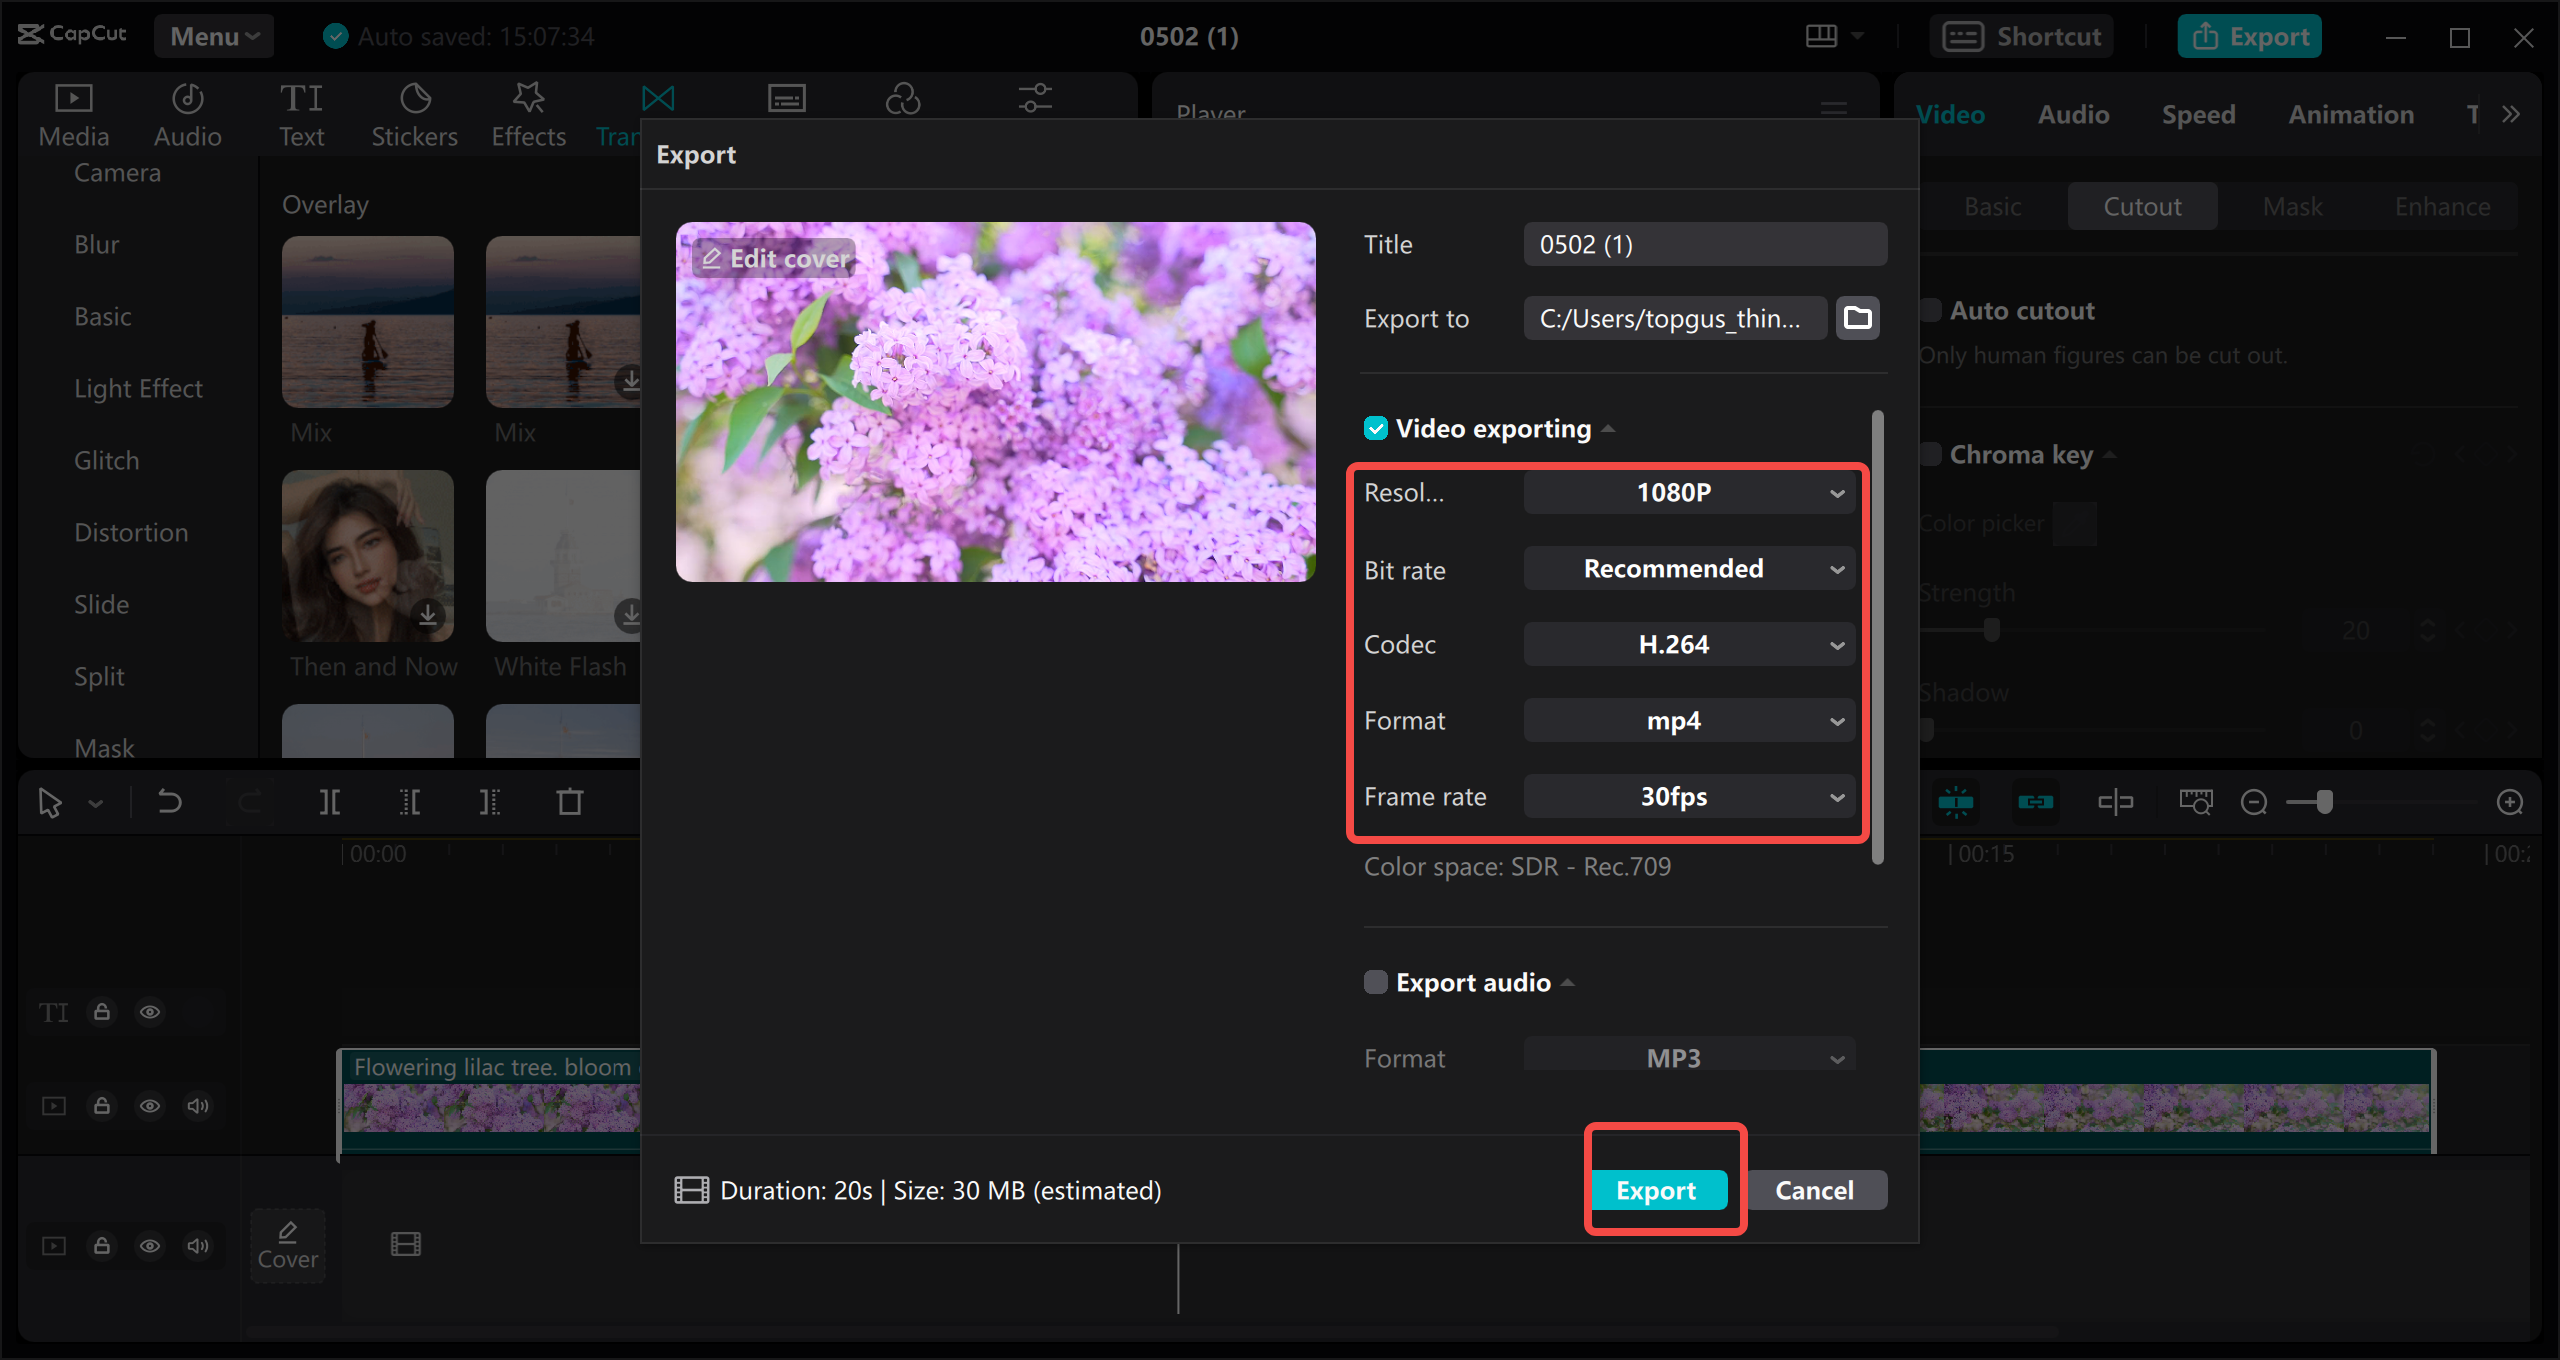Mute the lilac video track
The width and height of the screenshot is (2560, 1360).
click(x=198, y=1106)
